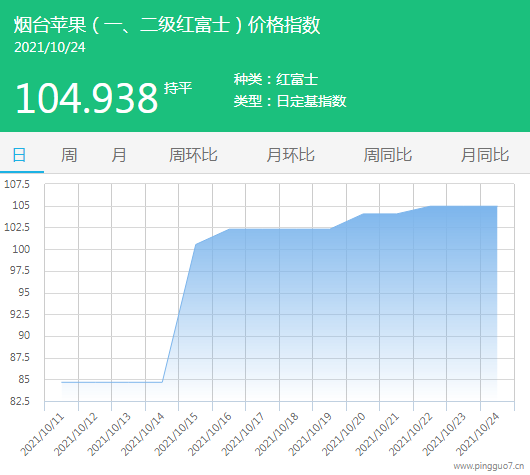Image resolution: width=530 pixels, height=475 pixels.
Task: Click the 2021/10/11 x-axis label
Action: 42,434
